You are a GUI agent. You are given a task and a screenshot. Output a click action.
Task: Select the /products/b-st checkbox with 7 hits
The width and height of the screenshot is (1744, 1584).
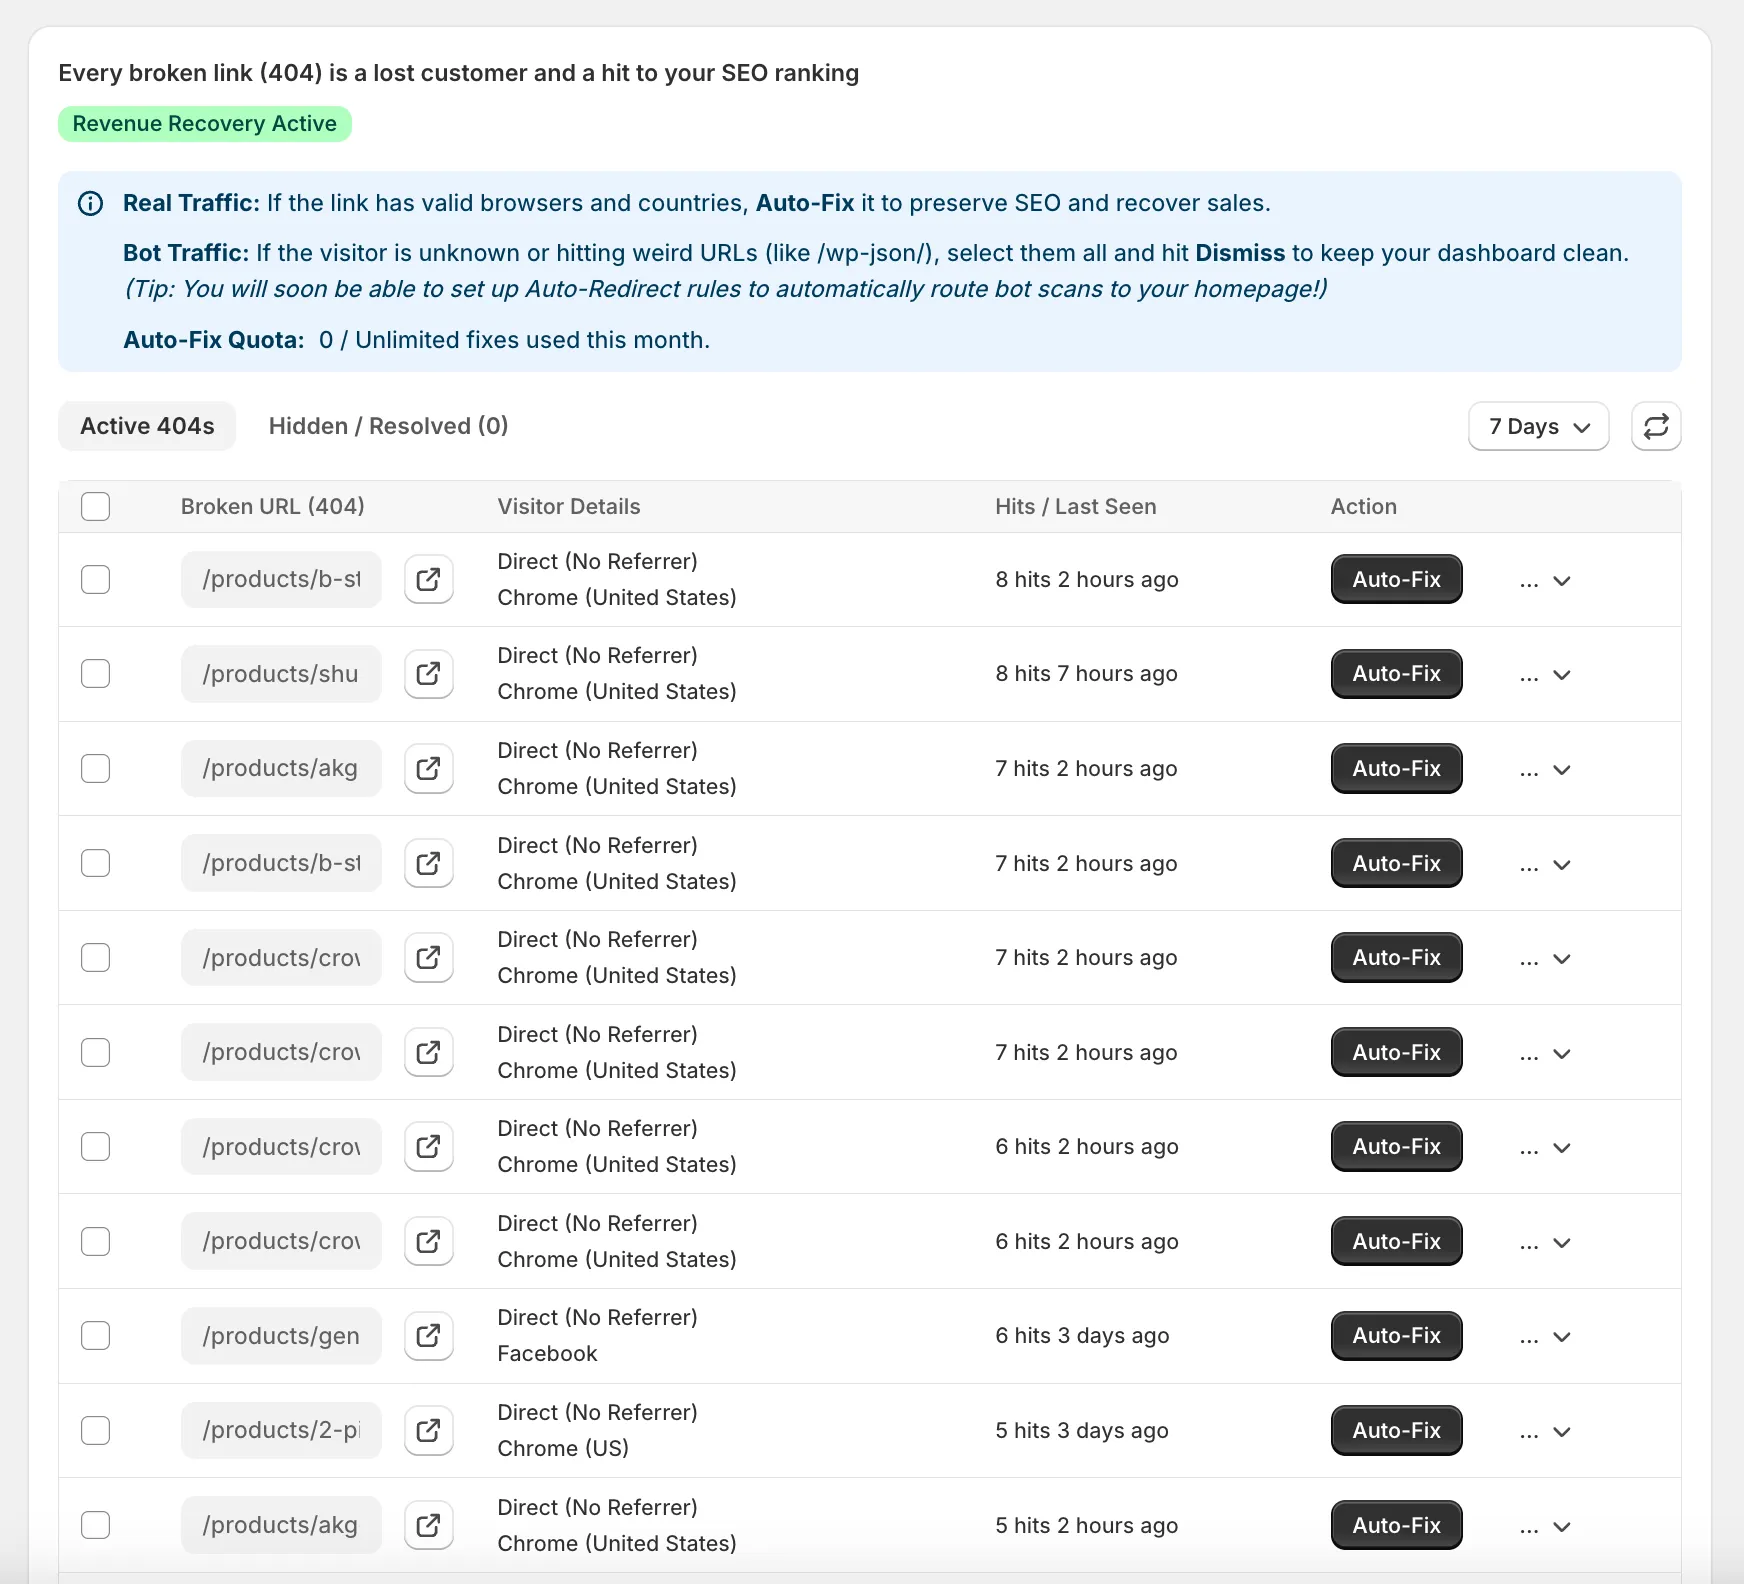96,863
